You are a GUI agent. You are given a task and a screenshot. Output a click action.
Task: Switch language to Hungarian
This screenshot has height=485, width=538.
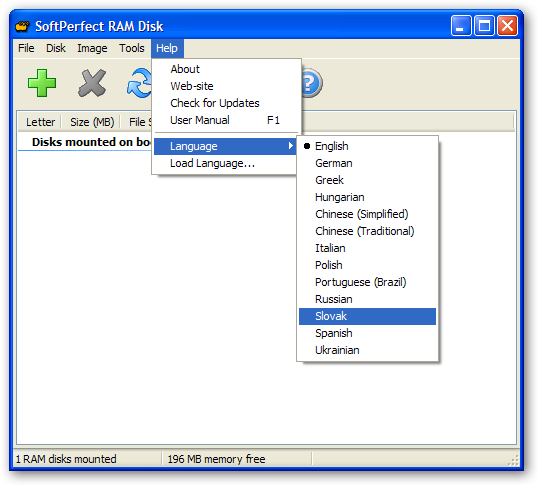(367, 197)
